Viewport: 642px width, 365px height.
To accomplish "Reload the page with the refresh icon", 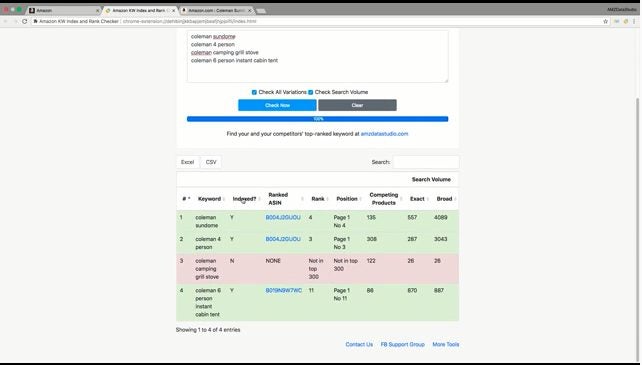I will click(25, 21).
